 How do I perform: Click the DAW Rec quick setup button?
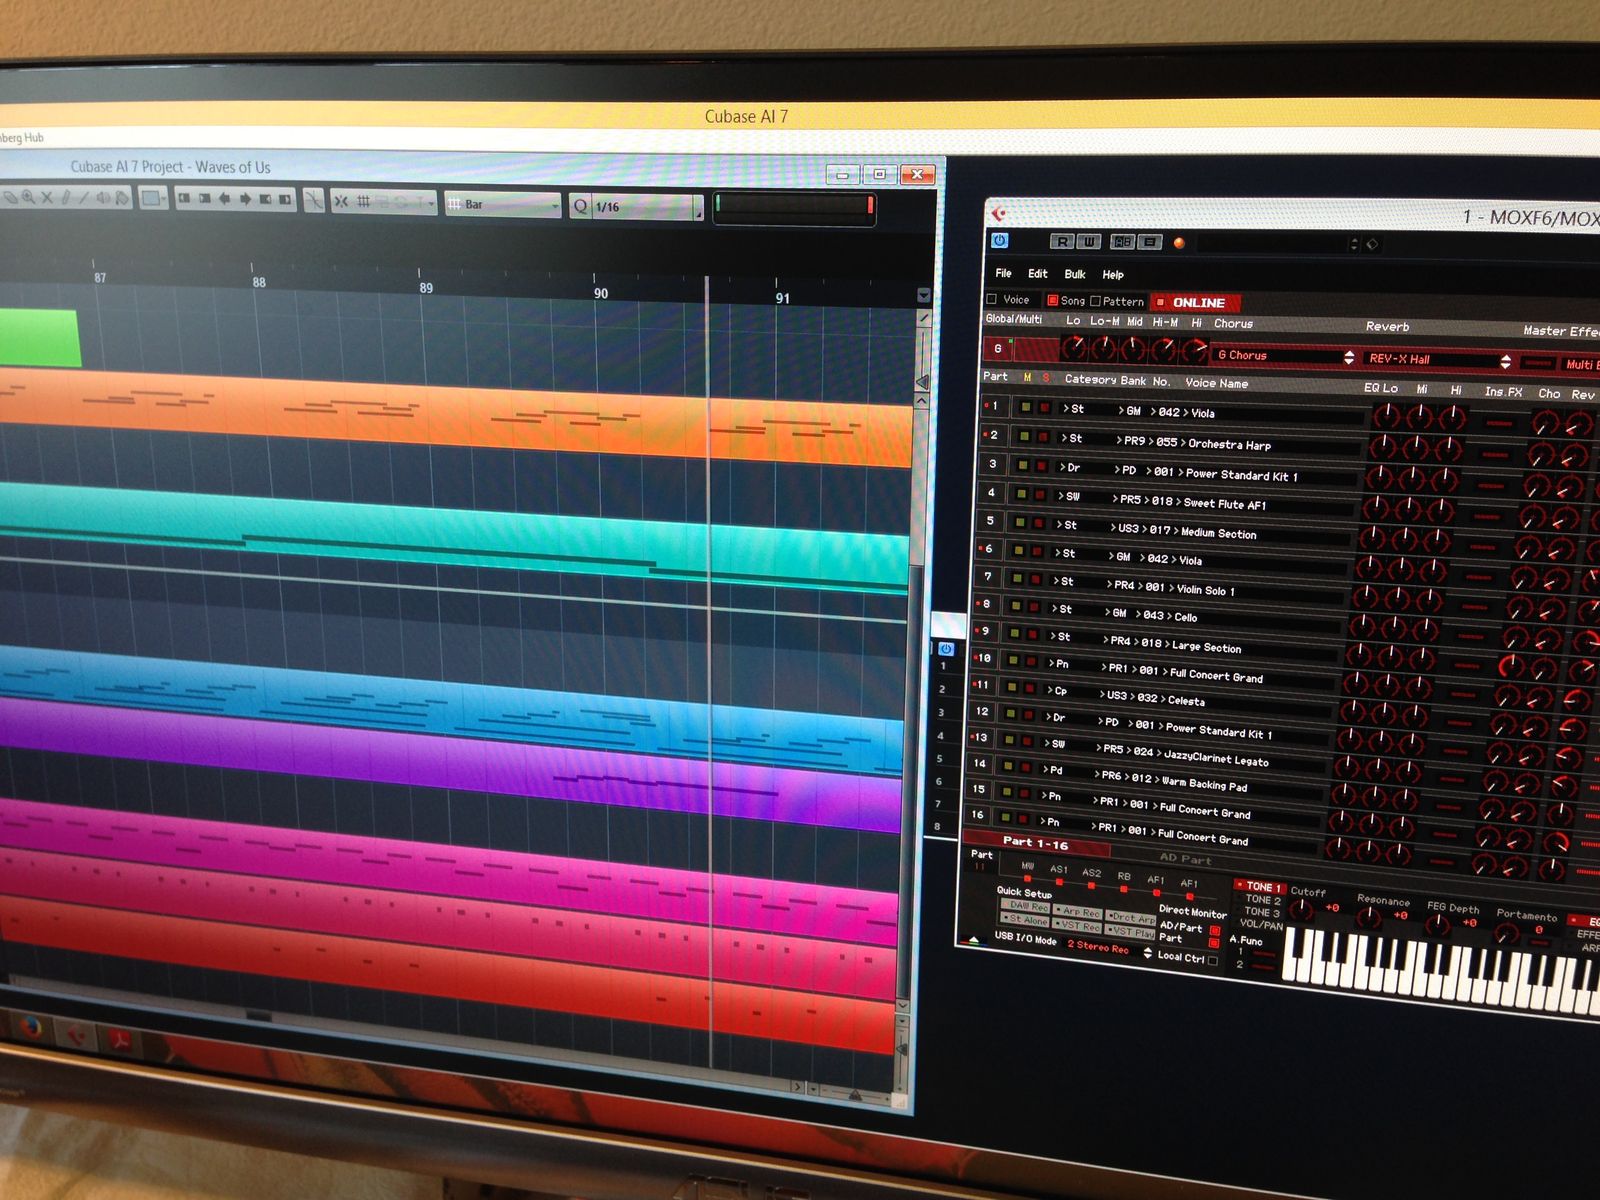point(1027,905)
